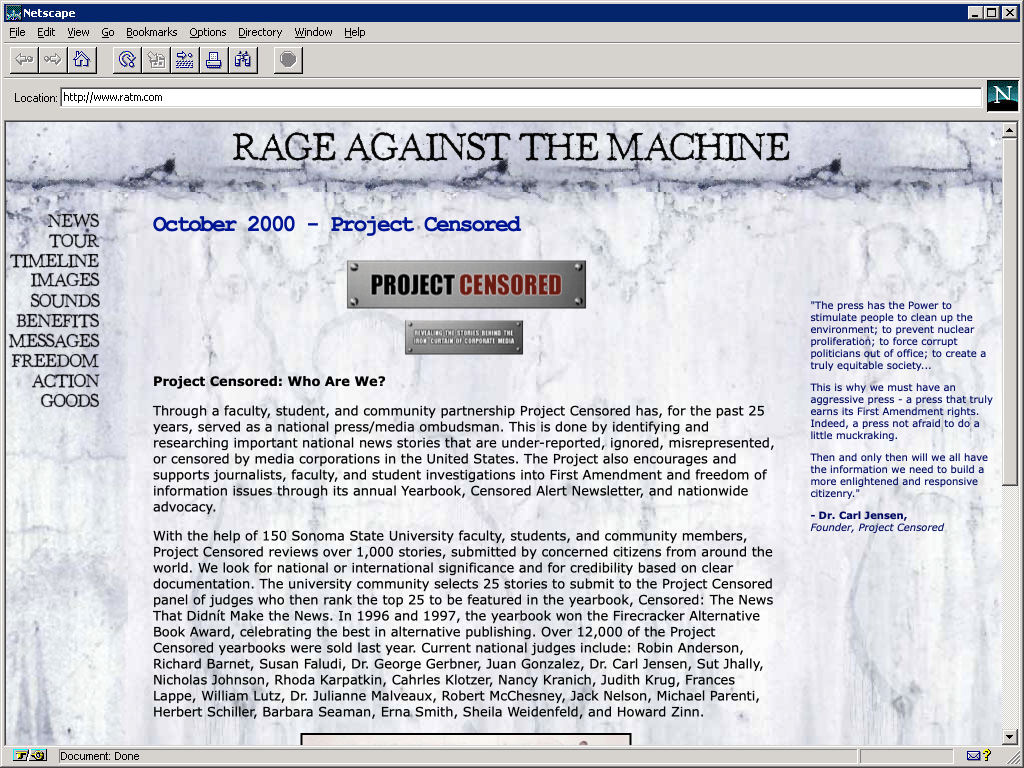The height and width of the screenshot is (768, 1024).
Task: Open the Window menu
Action: click(x=313, y=32)
